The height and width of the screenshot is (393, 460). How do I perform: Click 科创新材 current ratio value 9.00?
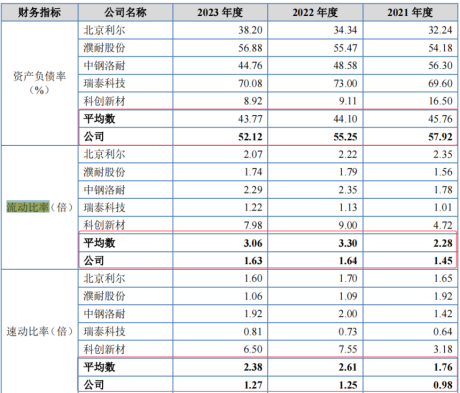click(x=348, y=225)
